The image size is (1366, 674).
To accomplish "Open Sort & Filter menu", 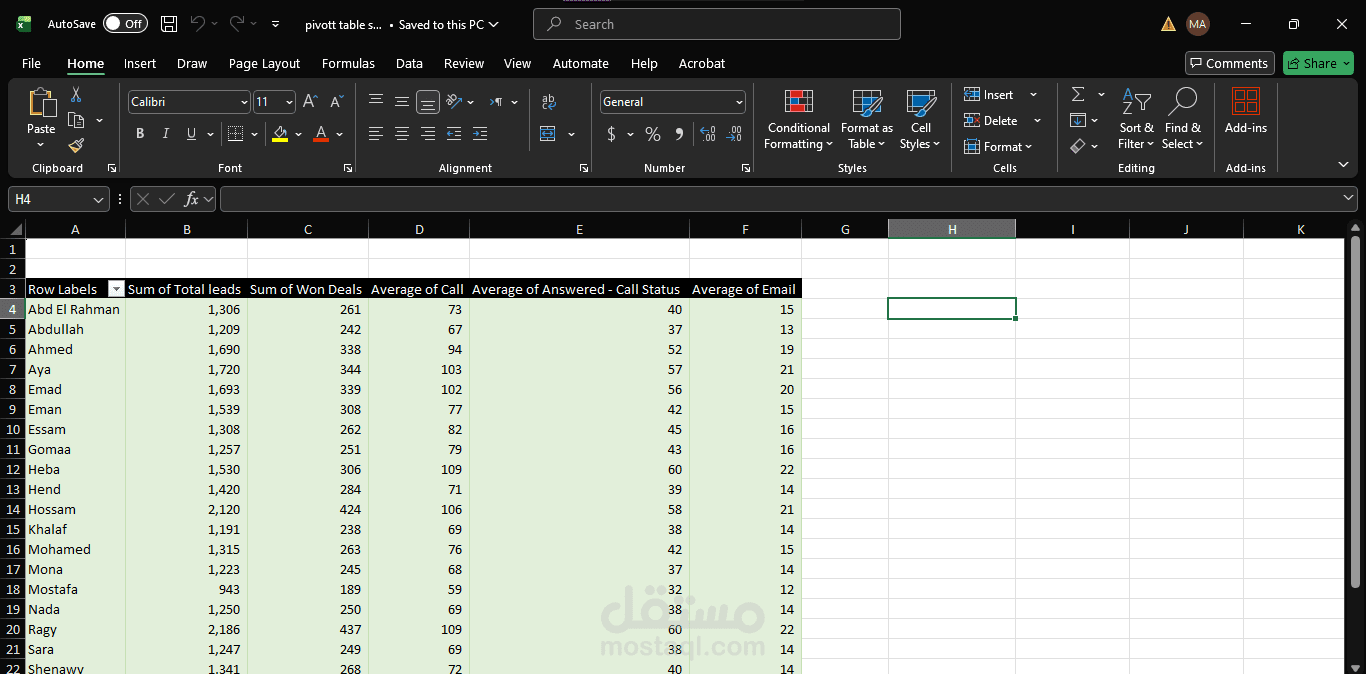I will click(x=1136, y=119).
